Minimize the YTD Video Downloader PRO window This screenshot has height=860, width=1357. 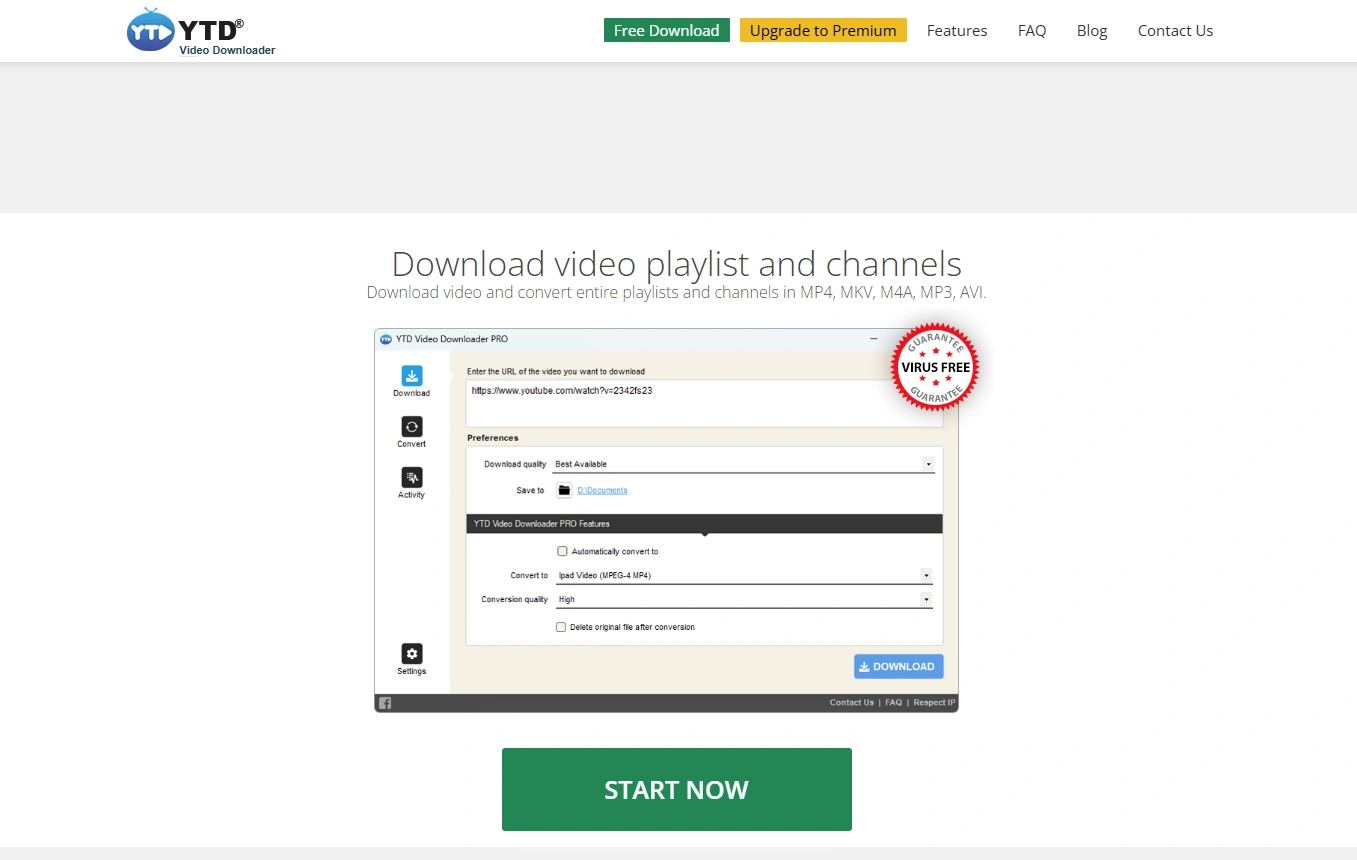(x=874, y=339)
